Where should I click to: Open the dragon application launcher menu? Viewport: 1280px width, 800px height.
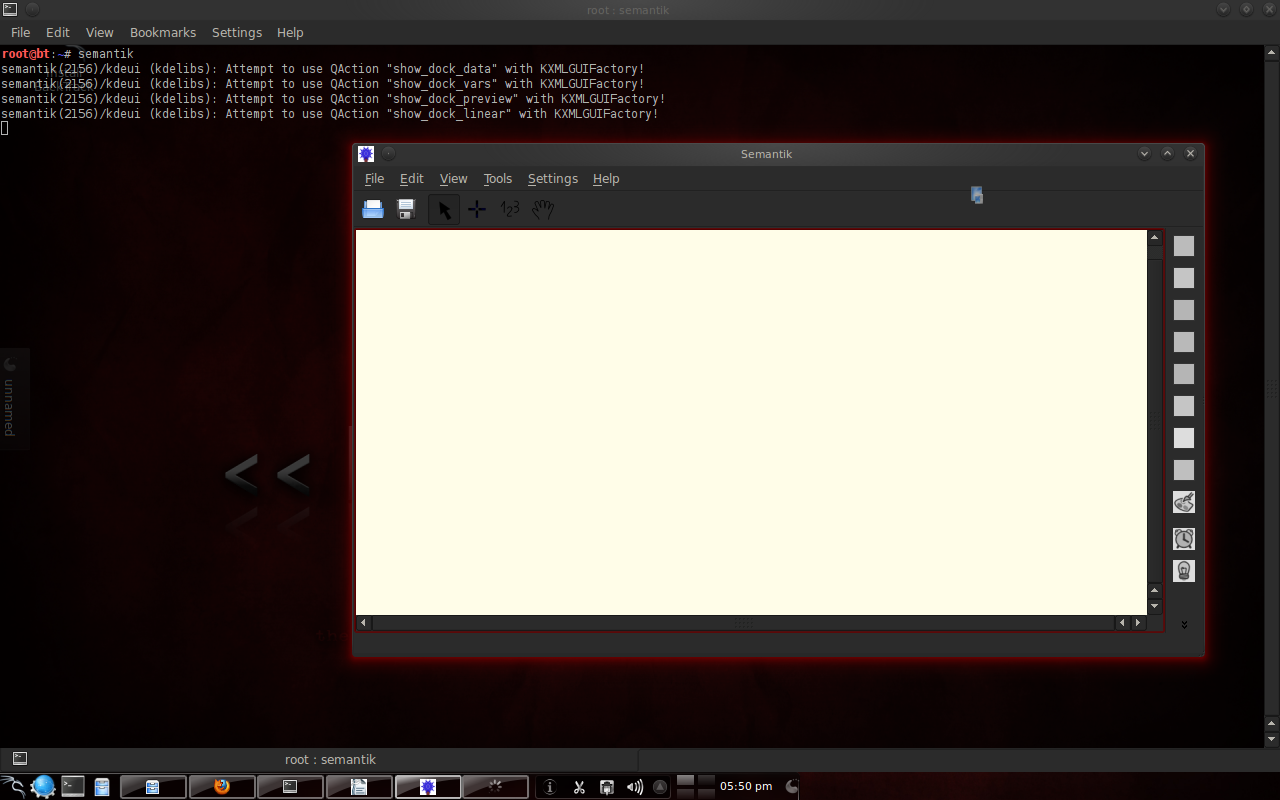point(13,787)
